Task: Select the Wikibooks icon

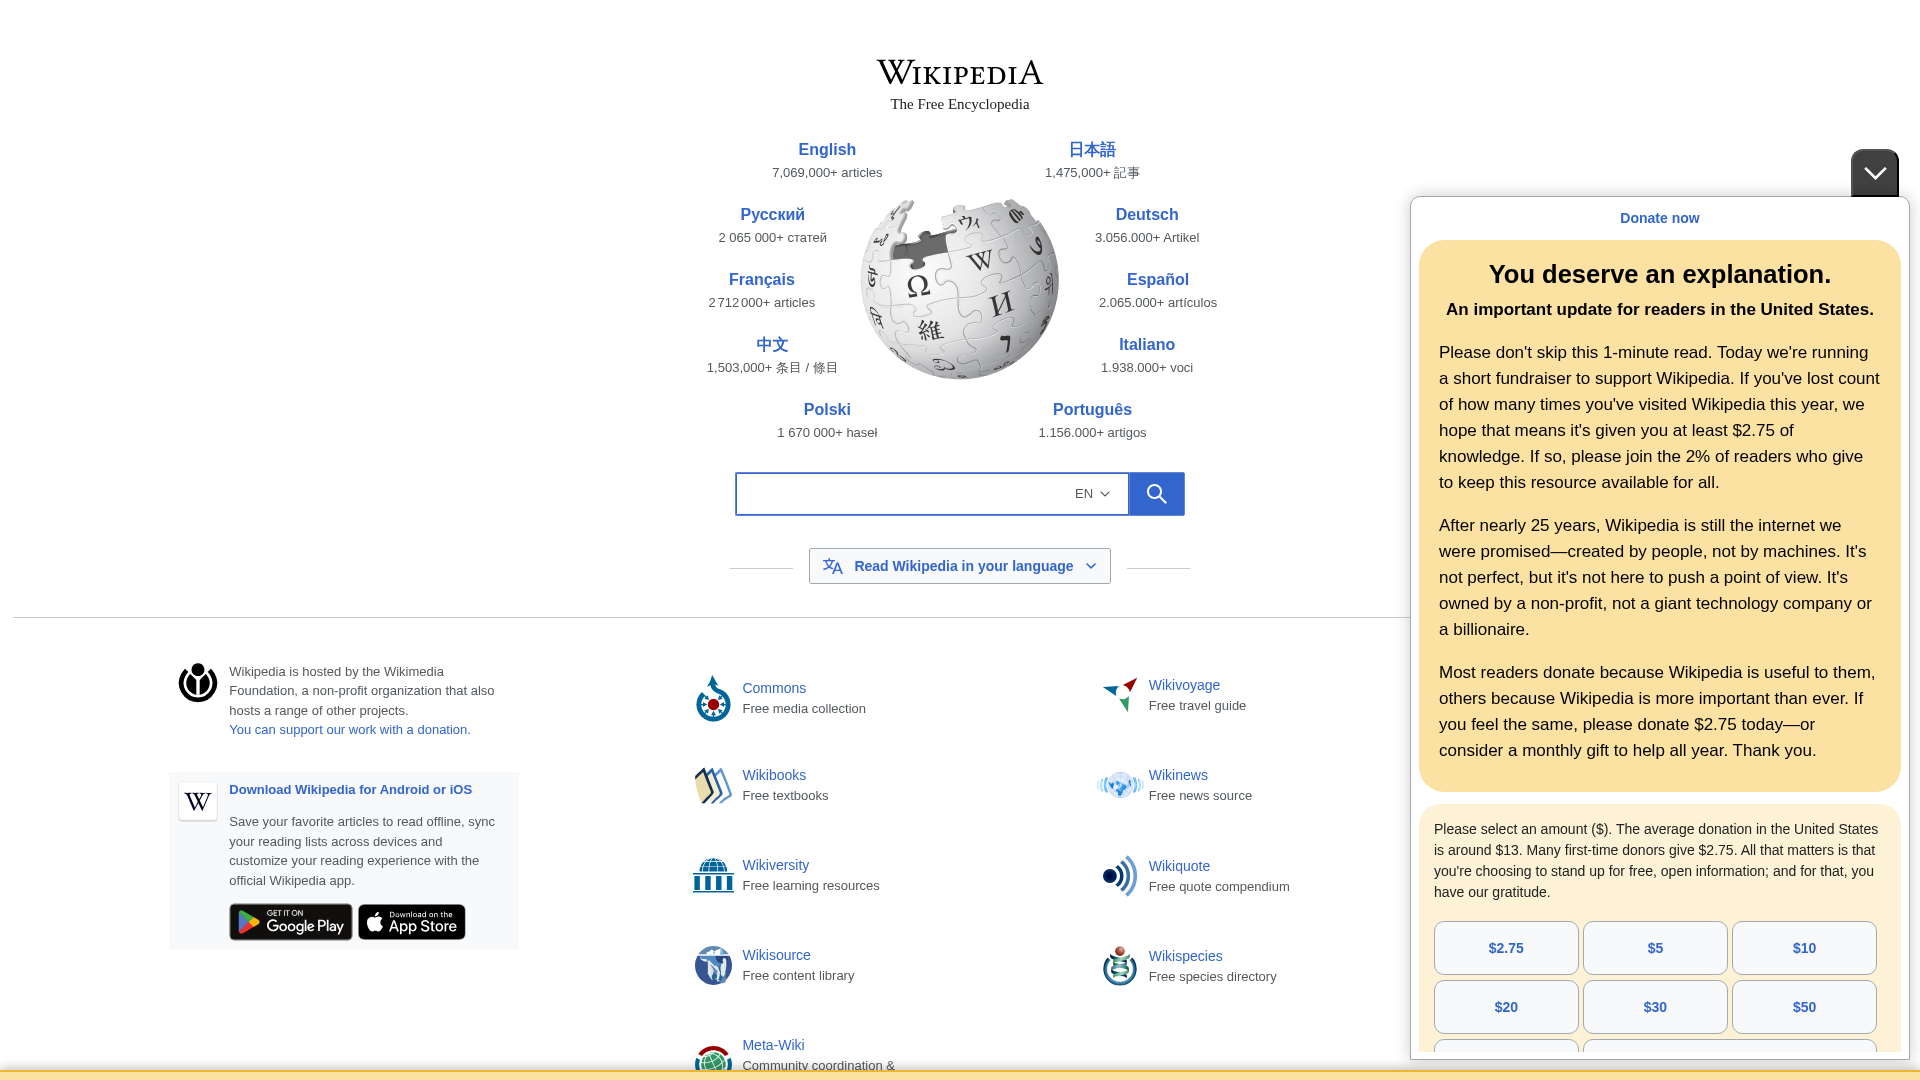Action: pos(713,785)
